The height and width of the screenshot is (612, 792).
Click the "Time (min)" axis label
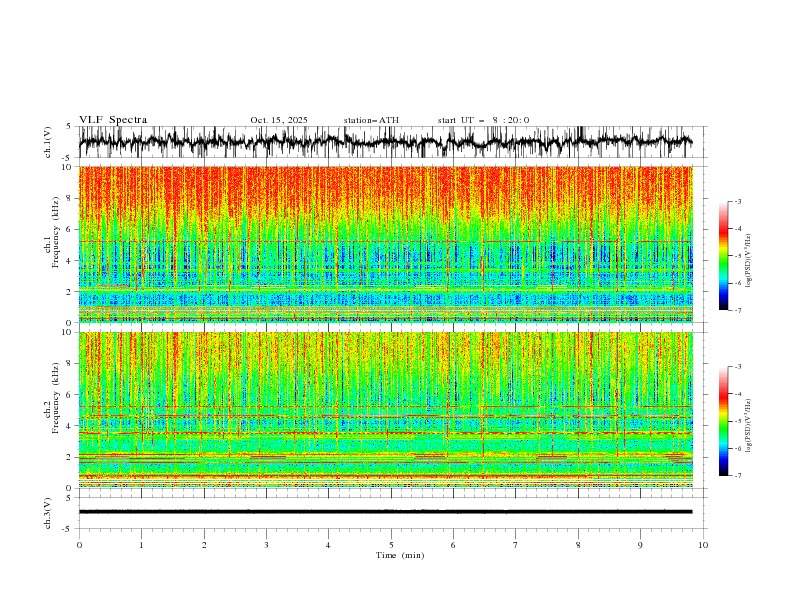(x=400, y=555)
